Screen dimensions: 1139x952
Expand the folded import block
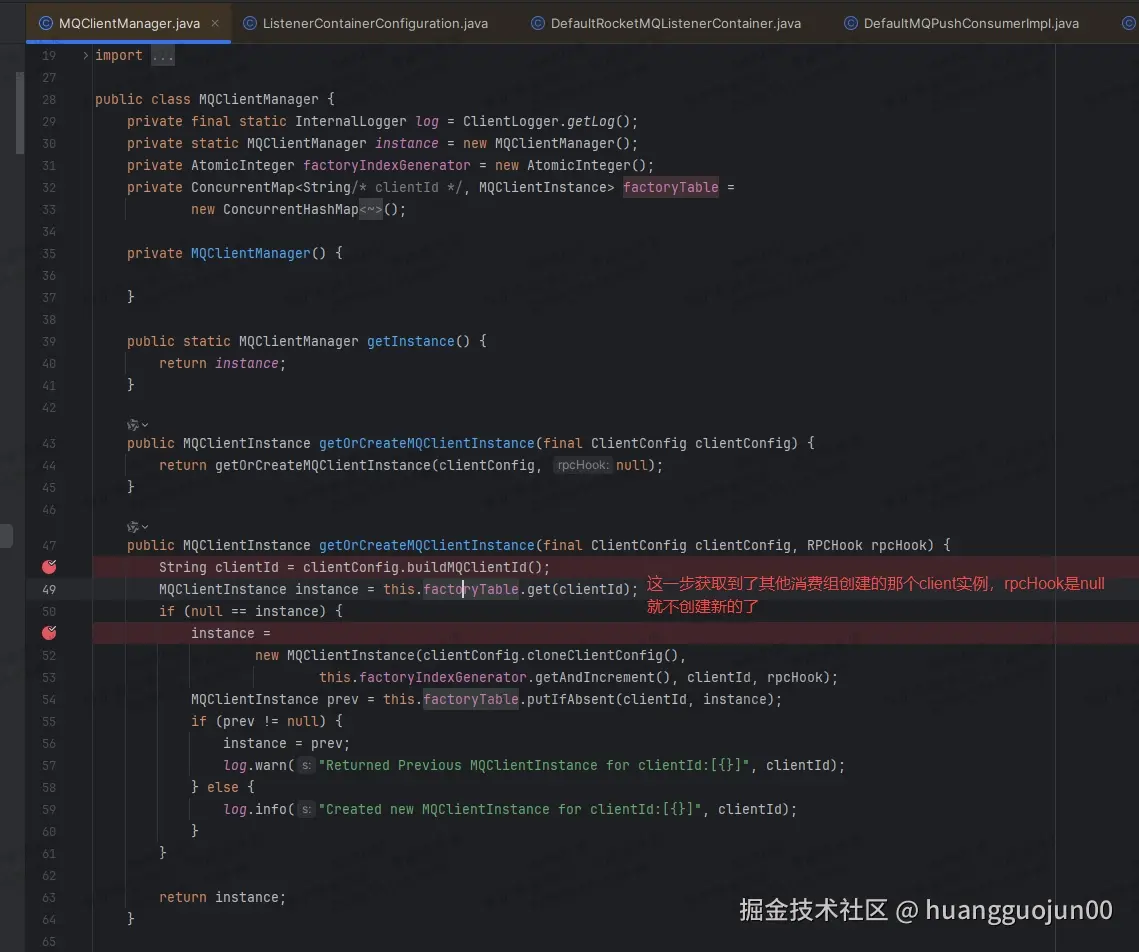85,55
